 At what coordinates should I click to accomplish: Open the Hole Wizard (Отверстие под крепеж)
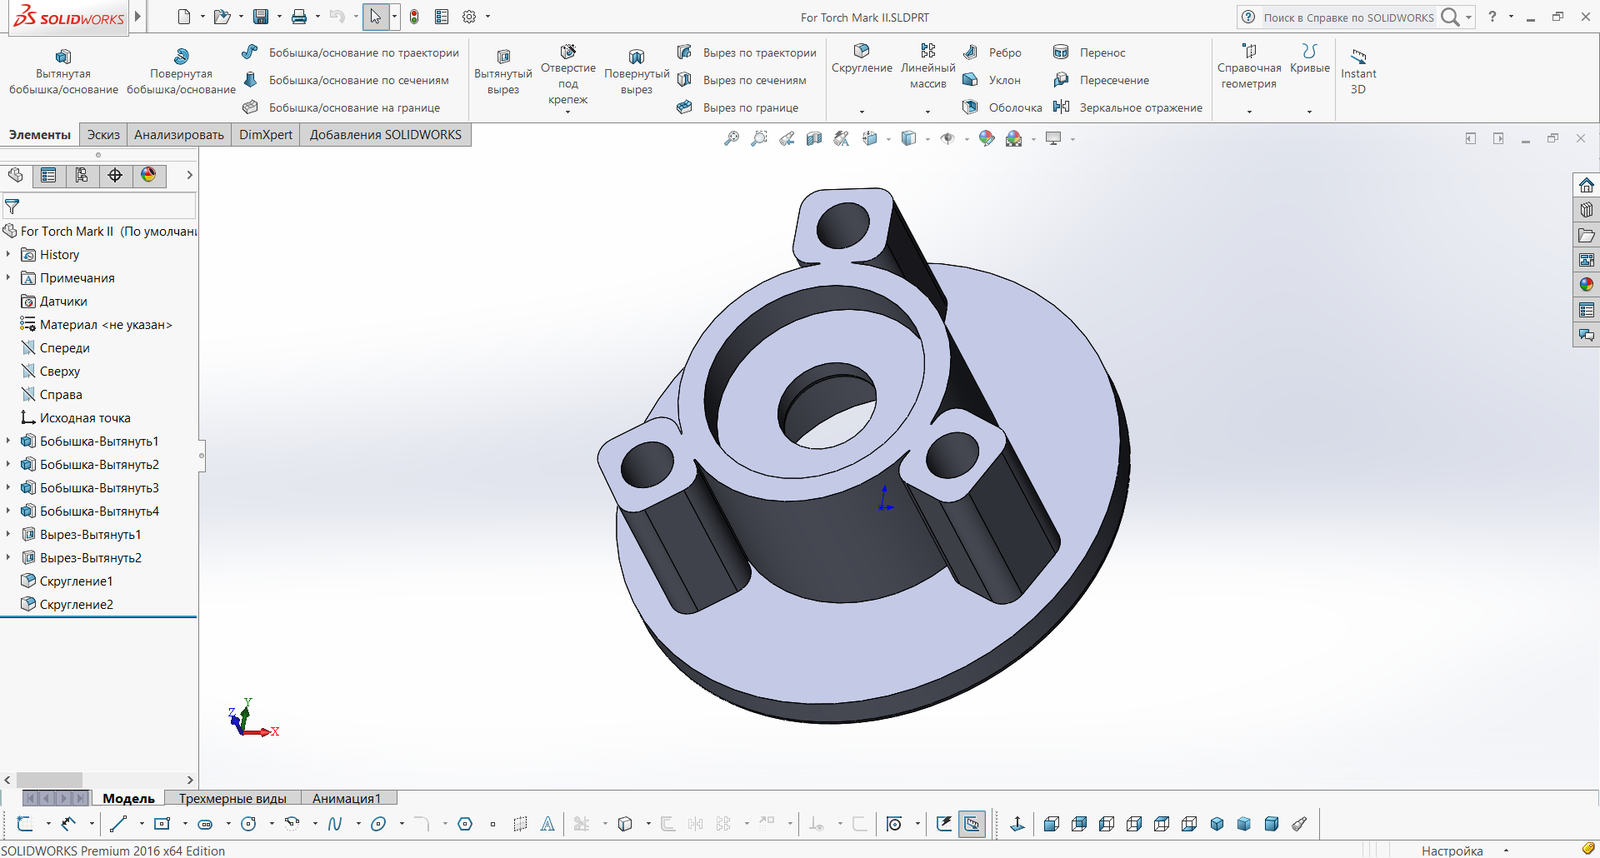coord(568,52)
